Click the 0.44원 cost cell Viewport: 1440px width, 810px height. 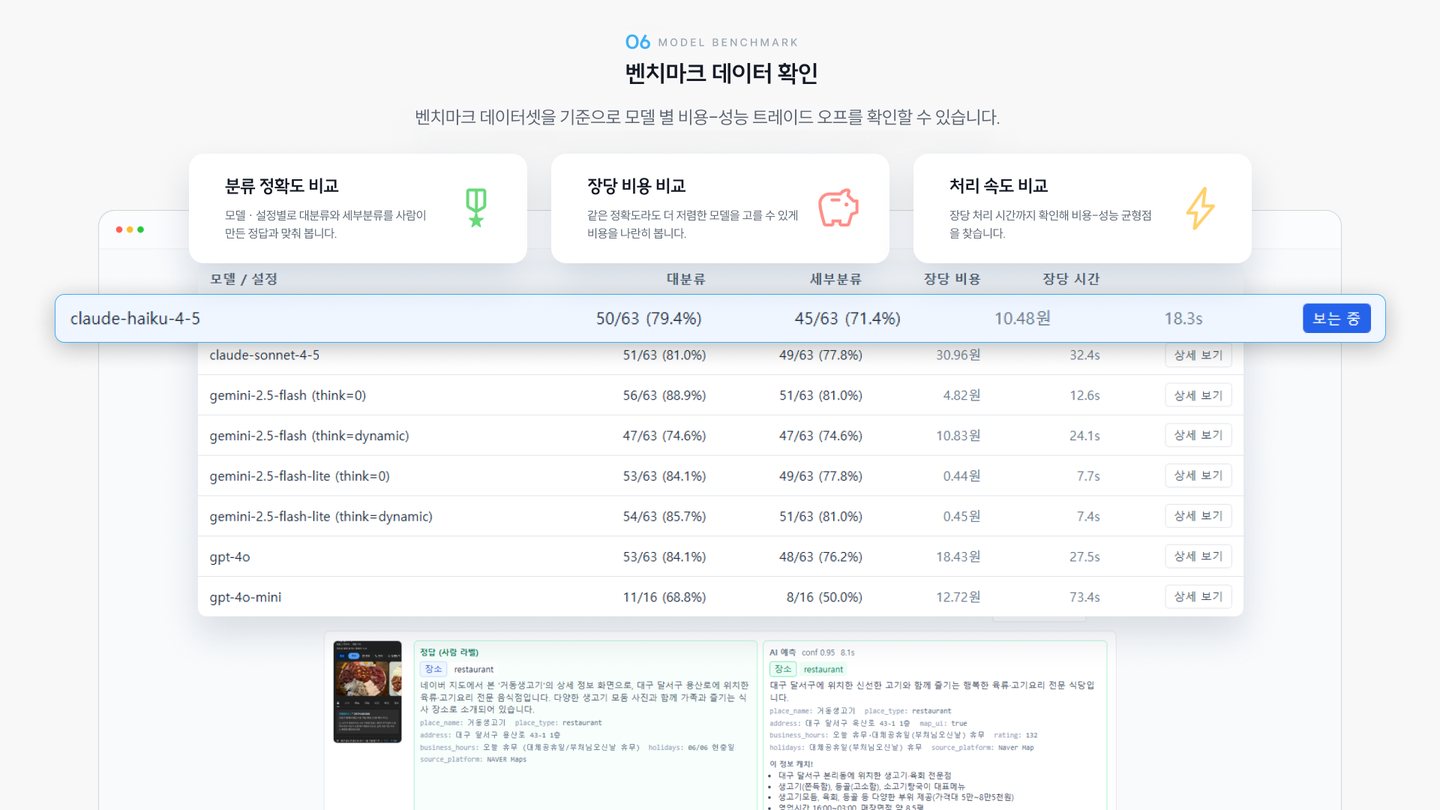tap(962, 476)
